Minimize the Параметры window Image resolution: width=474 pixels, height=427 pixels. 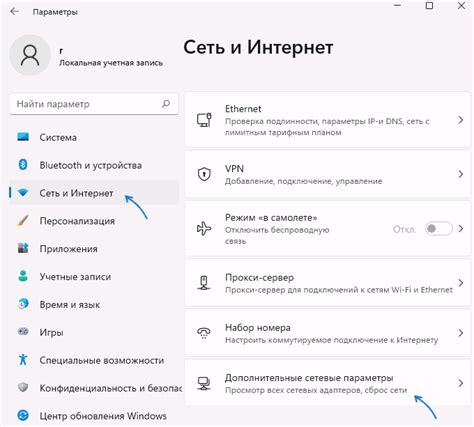397,5
